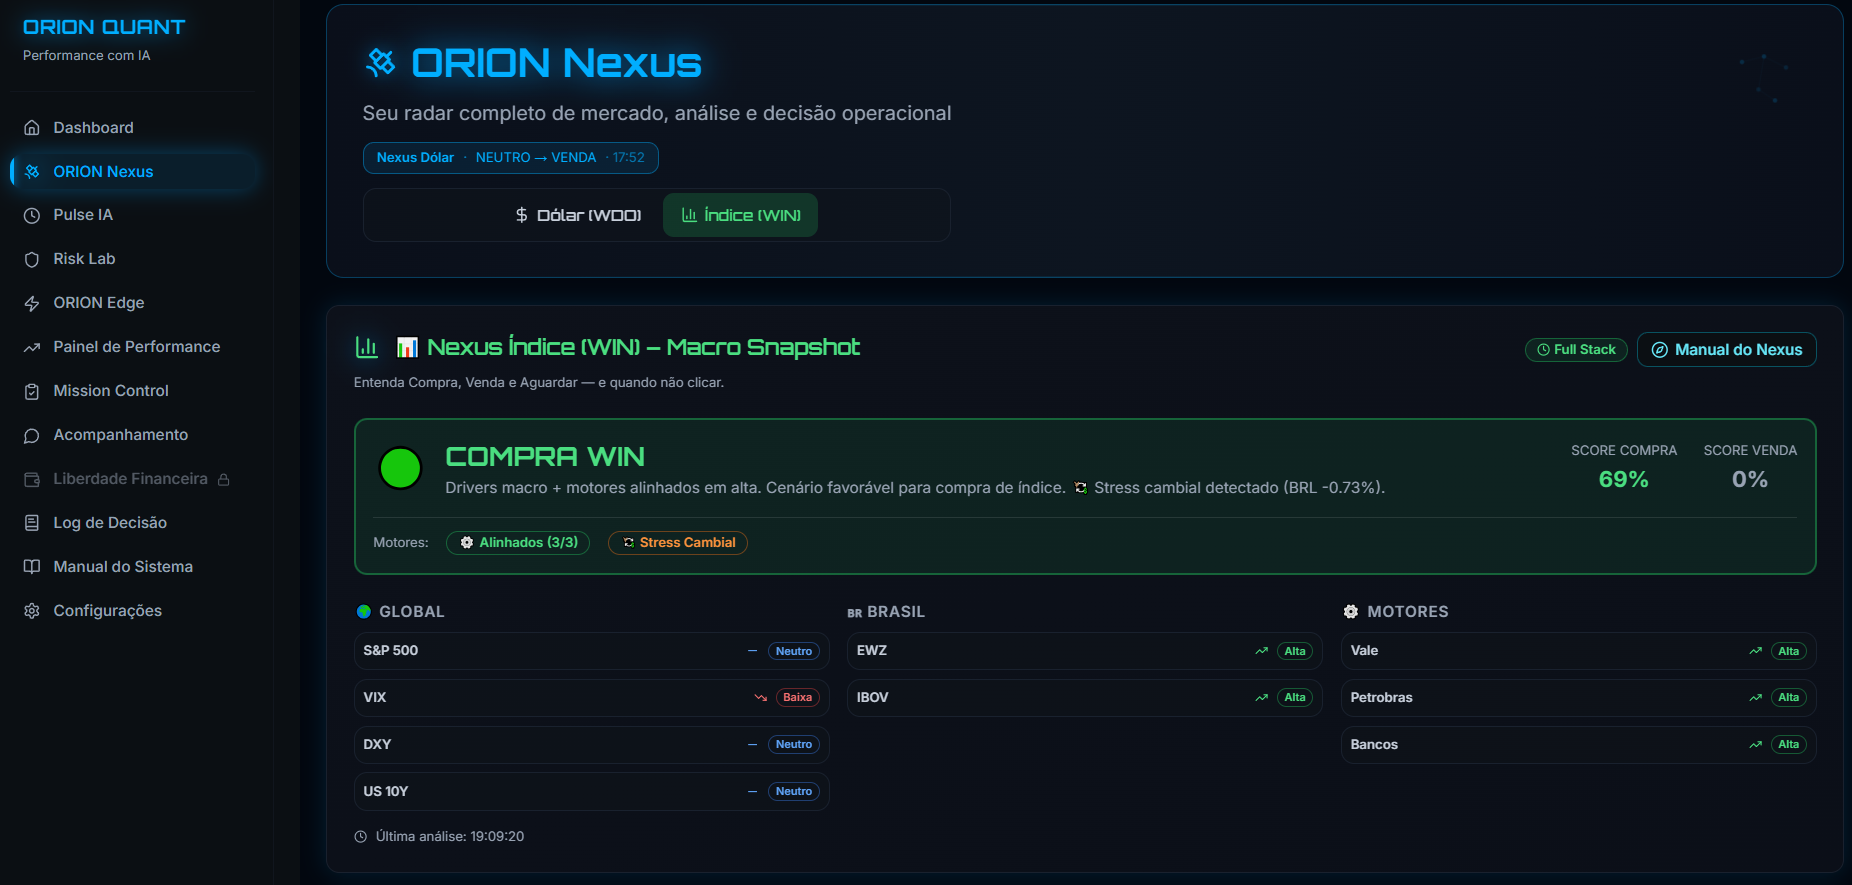Click the satellite icon in ORION Nexus header
The width and height of the screenshot is (1852, 885).
tap(381, 63)
